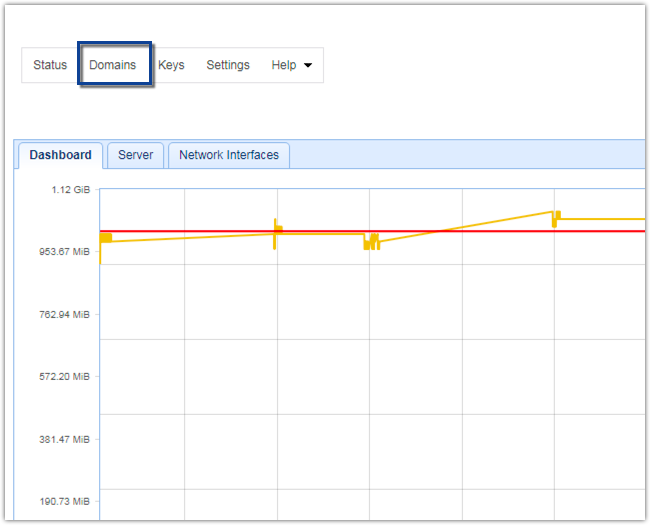
Task: Switch to the Dashboard tab
Action: 60,155
